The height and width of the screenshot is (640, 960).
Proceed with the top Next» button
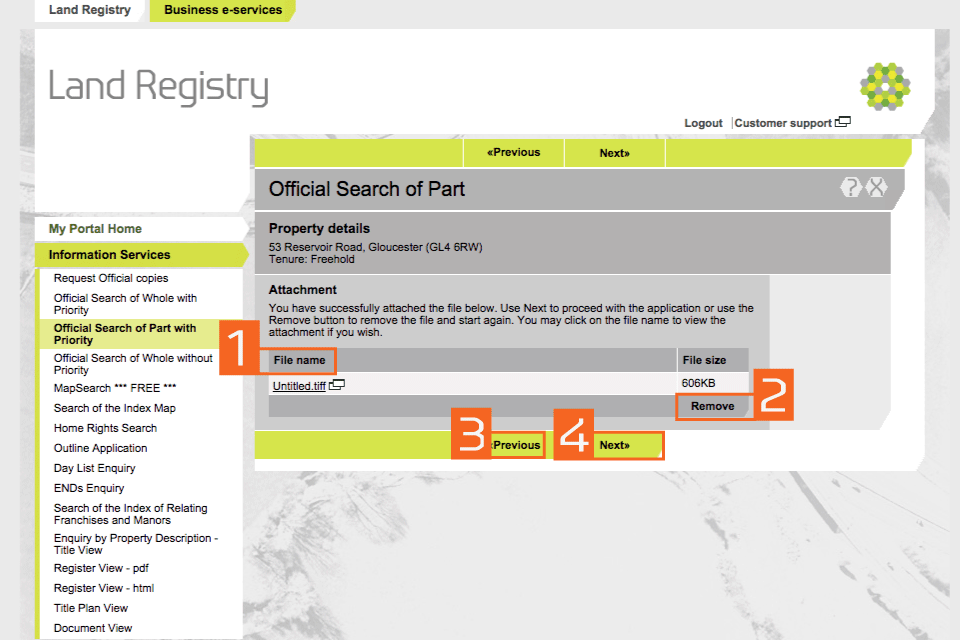(x=615, y=153)
